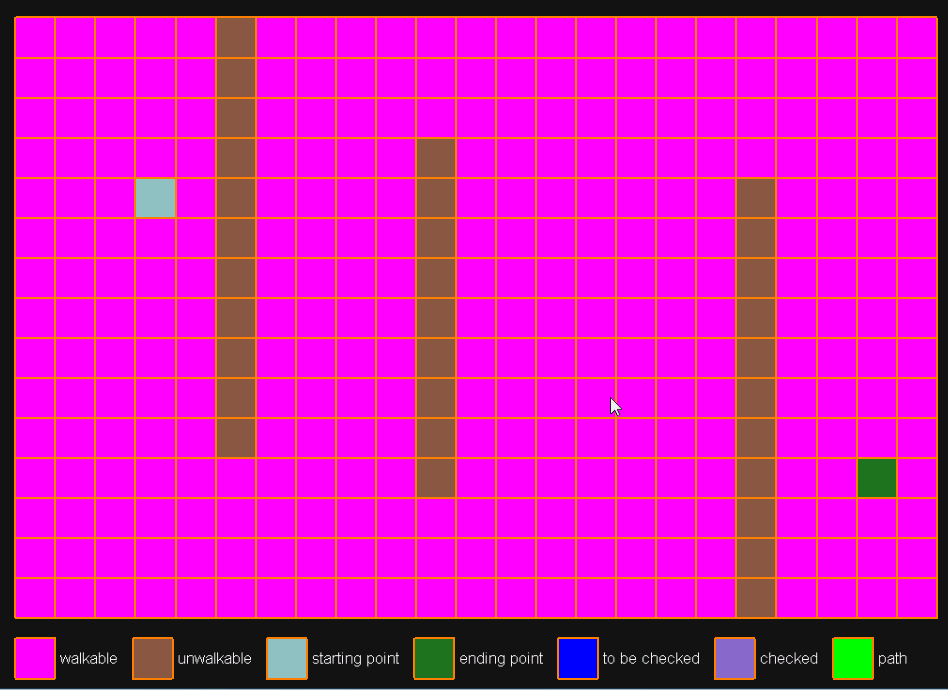Click the 'unwalkable' legend label

coord(215,659)
